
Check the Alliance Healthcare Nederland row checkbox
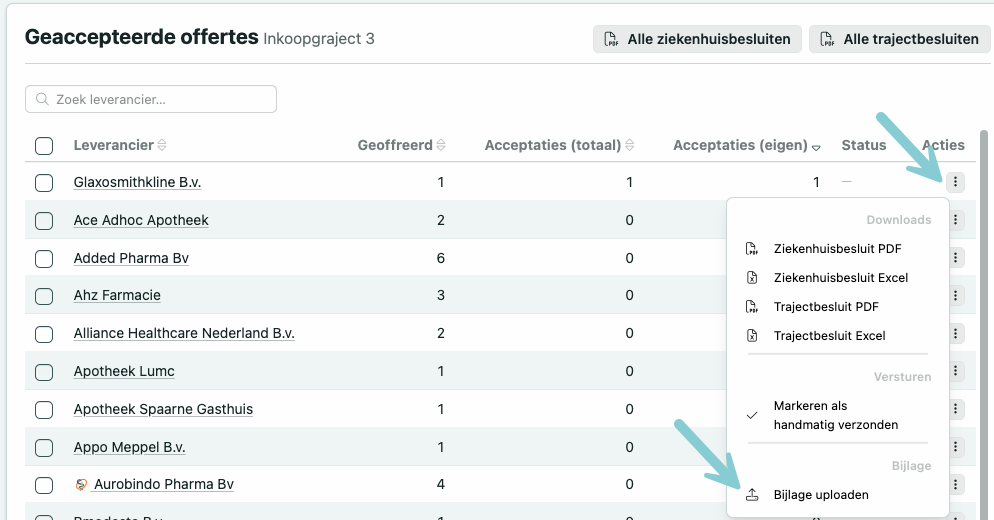(44, 334)
